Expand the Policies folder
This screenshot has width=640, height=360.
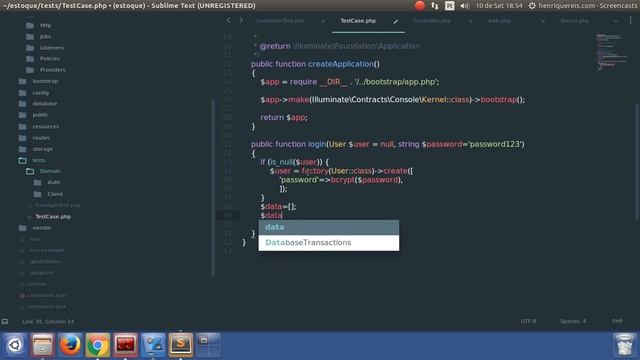(x=50, y=59)
